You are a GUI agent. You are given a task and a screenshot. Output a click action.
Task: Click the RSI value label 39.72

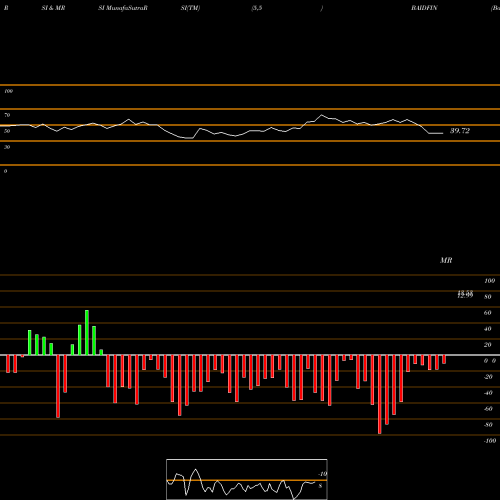click(x=460, y=131)
